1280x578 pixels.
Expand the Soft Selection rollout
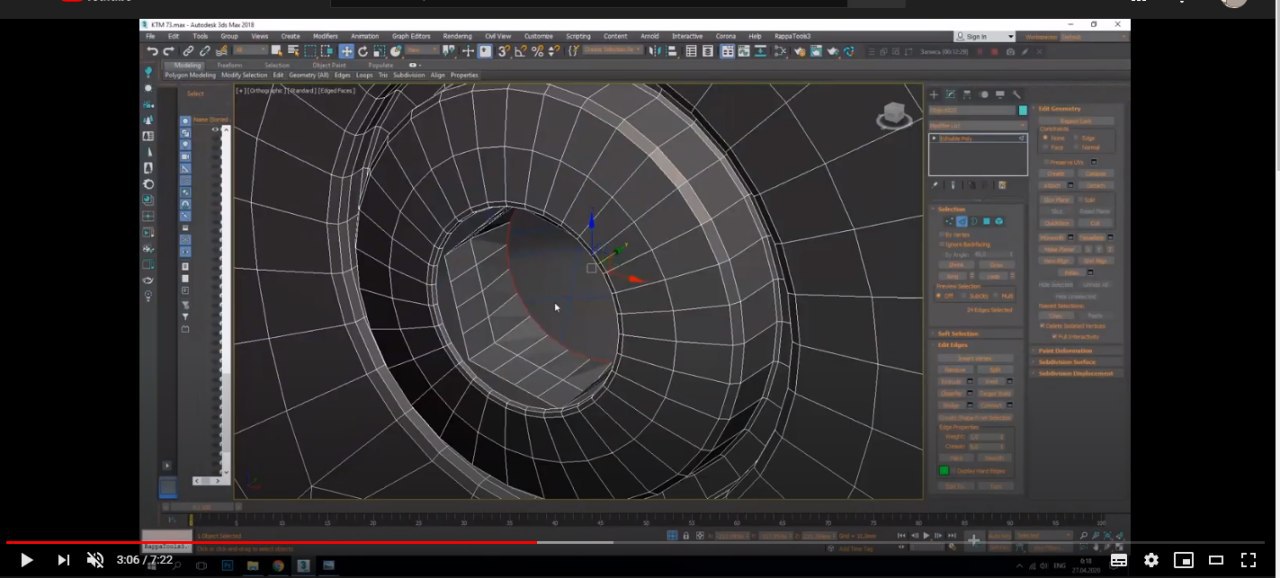pyautogui.click(x=958, y=334)
